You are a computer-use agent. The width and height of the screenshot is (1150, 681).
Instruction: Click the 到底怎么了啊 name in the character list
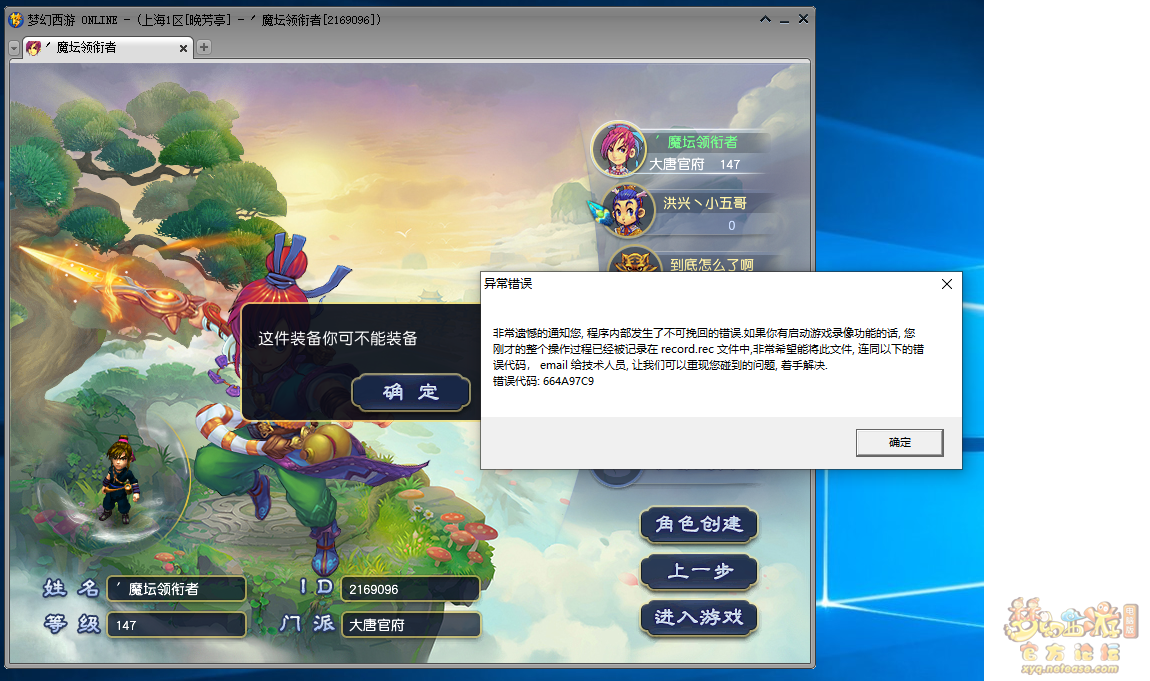(711, 265)
